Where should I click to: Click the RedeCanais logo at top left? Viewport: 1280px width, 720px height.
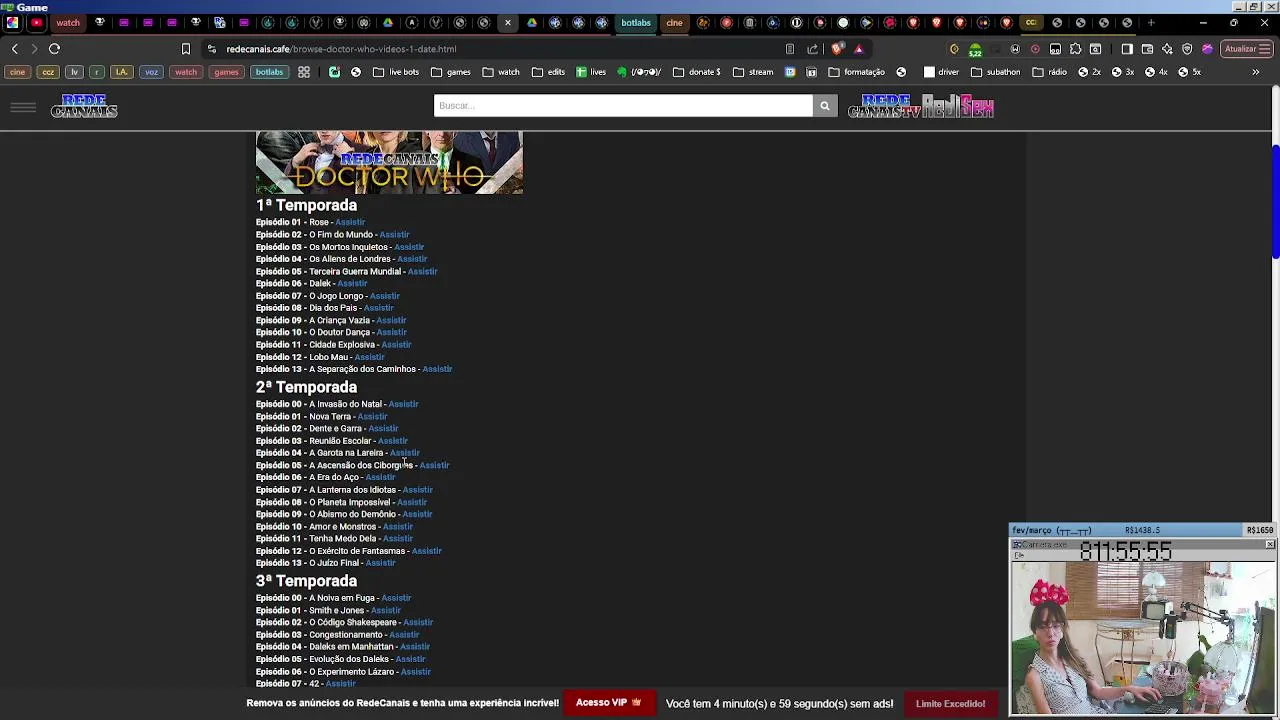coord(84,106)
